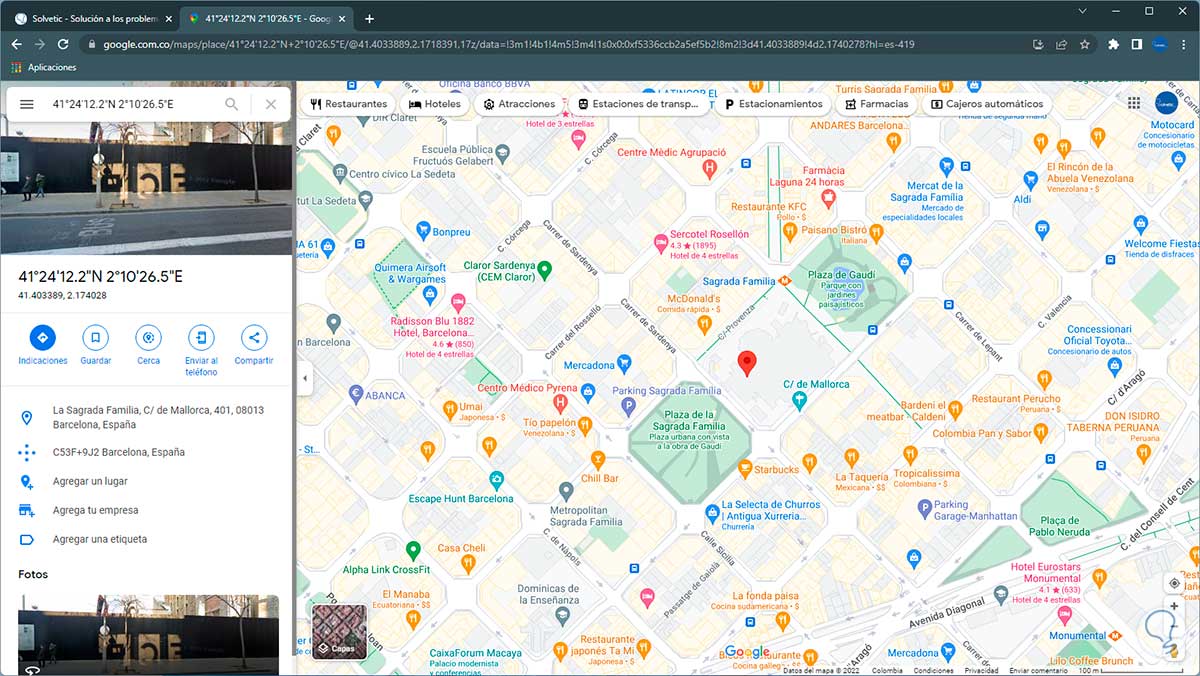Click Agrega tu empresa
Screen dimensions: 1200x676
point(147,510)
